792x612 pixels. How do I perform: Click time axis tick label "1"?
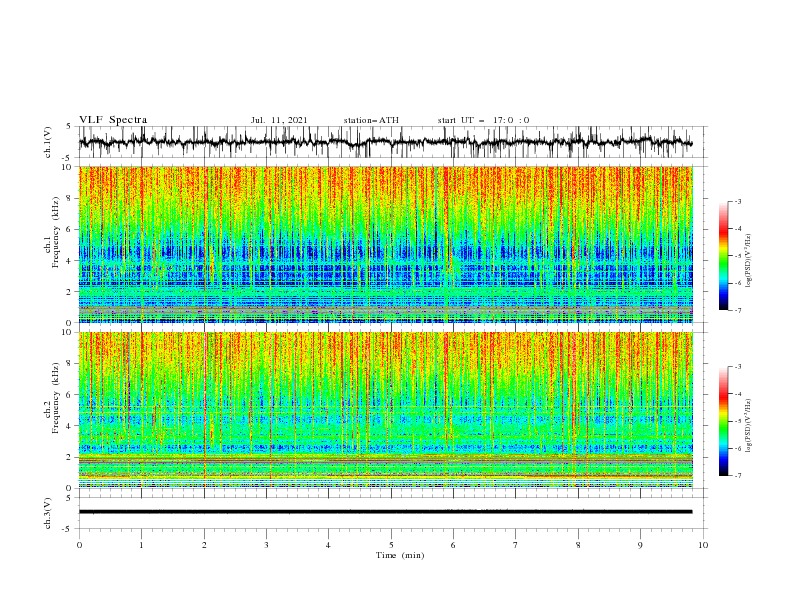pyautogui.click(x=141, y=545)
